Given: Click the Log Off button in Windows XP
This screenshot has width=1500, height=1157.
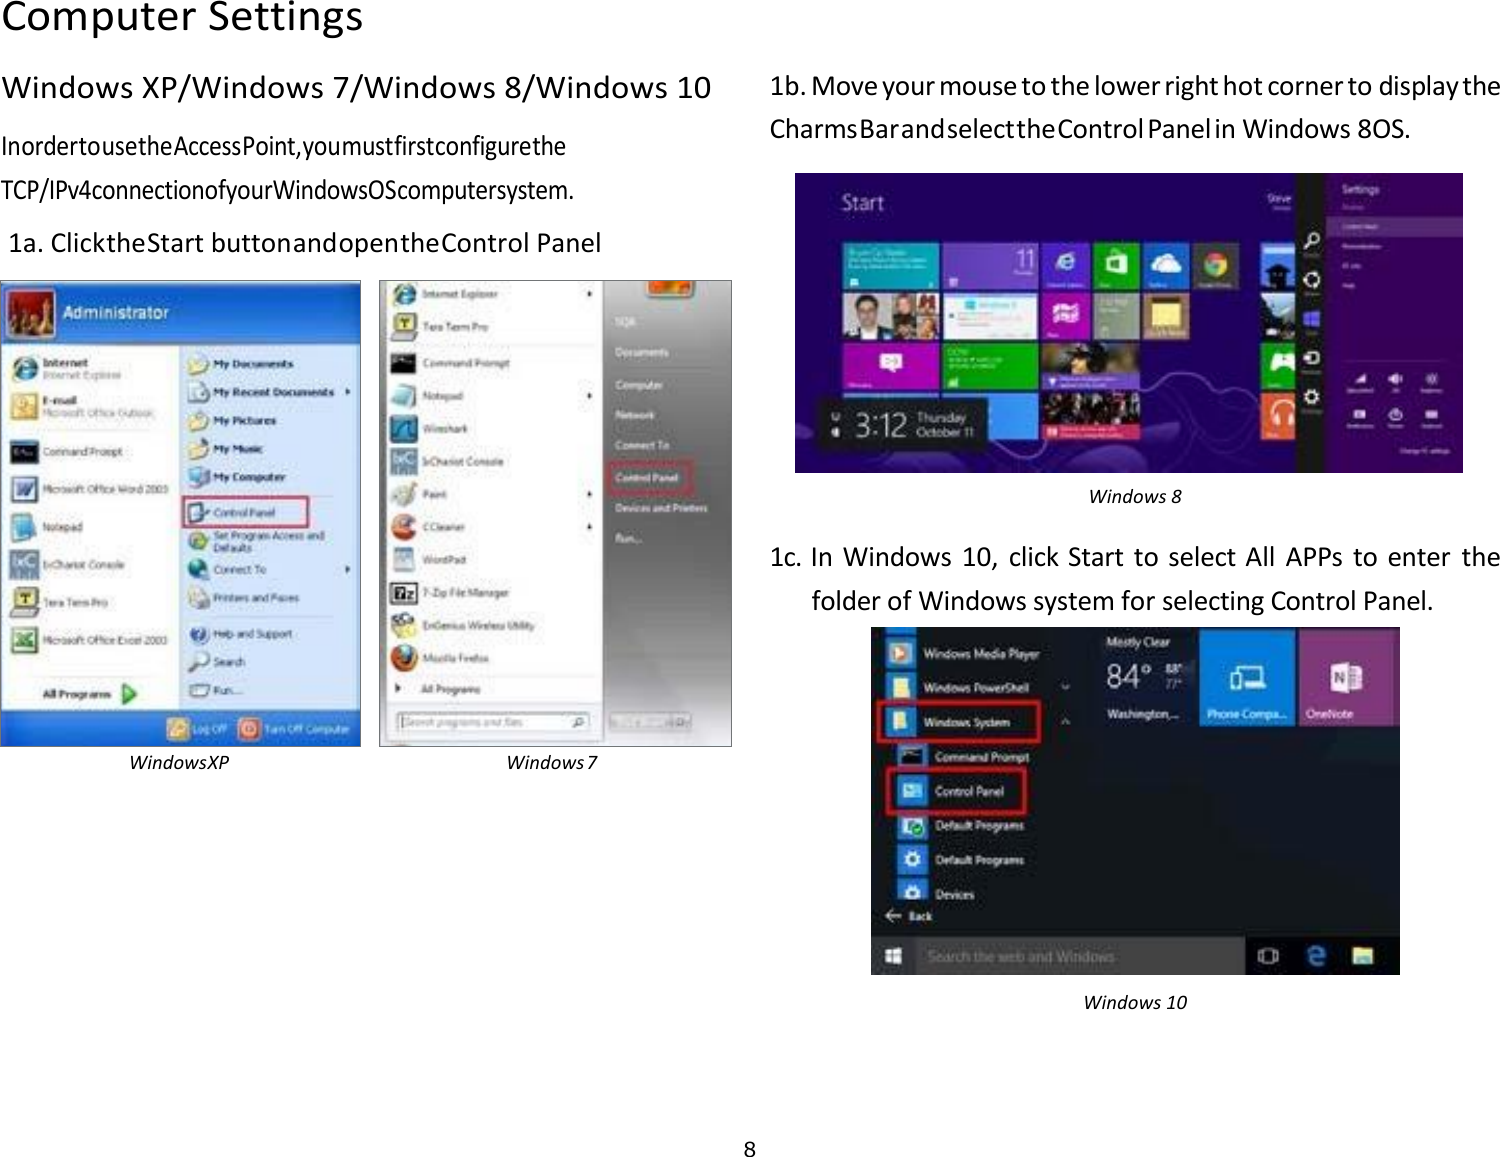Looking at the screenshot, I should coord(197,729).
